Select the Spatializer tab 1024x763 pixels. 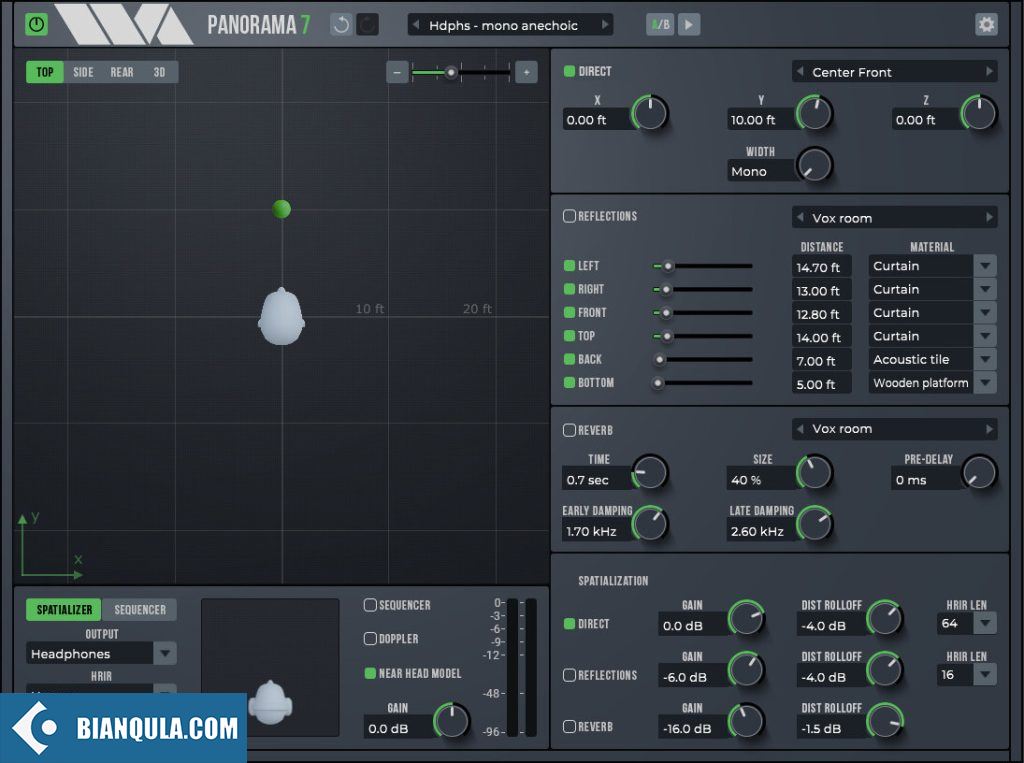[x=64, y=609]
